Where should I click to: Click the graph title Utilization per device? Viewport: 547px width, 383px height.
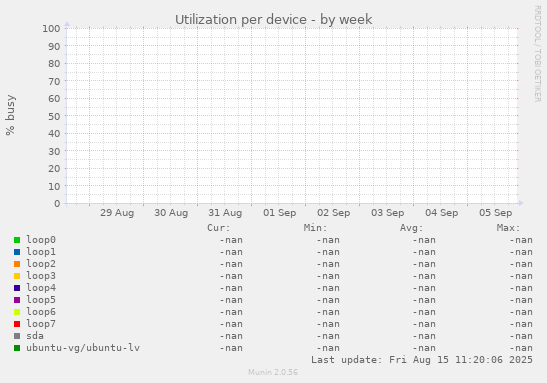click(x=274, y=20)
